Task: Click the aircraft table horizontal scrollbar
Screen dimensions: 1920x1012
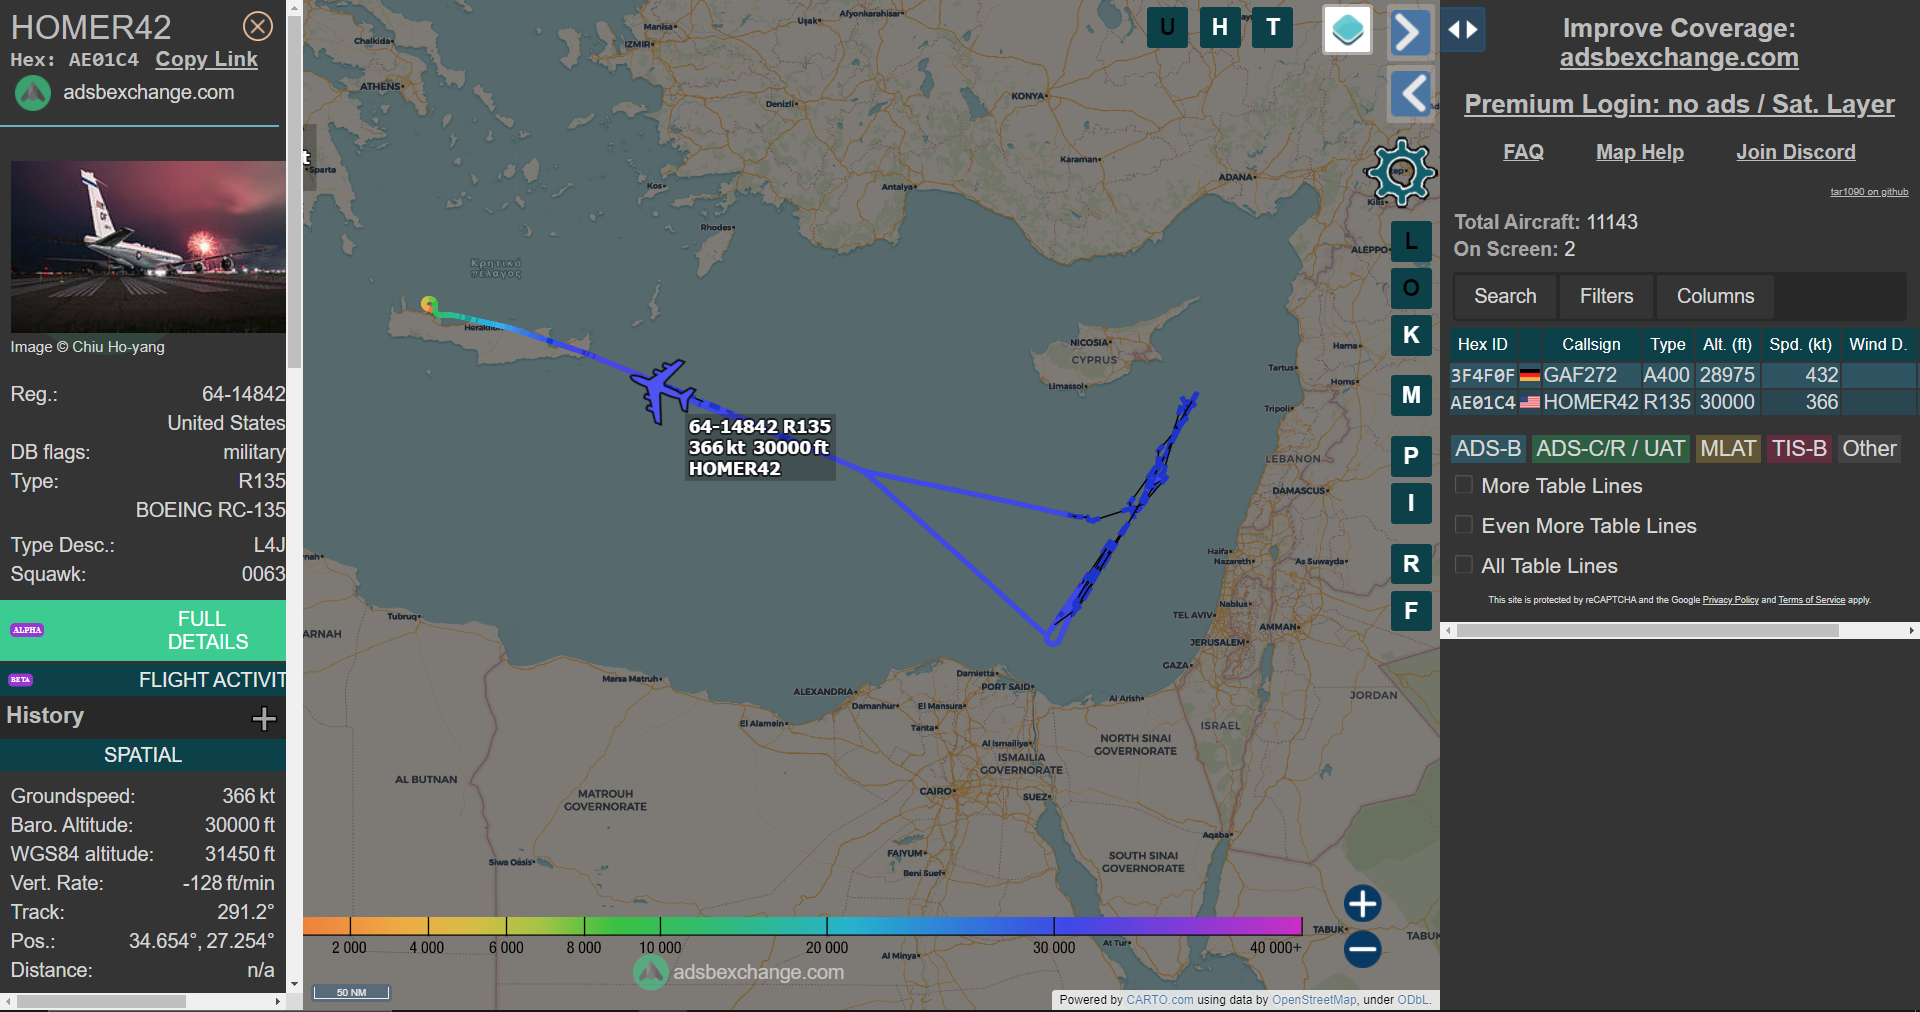Action: (x=1647, y=631)
